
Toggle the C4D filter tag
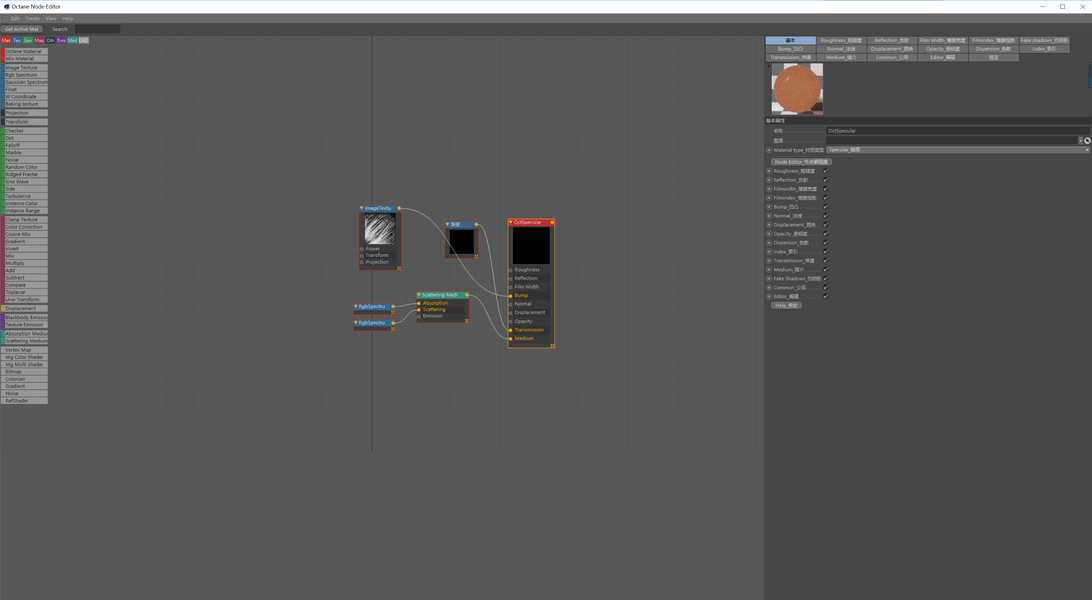84,40
